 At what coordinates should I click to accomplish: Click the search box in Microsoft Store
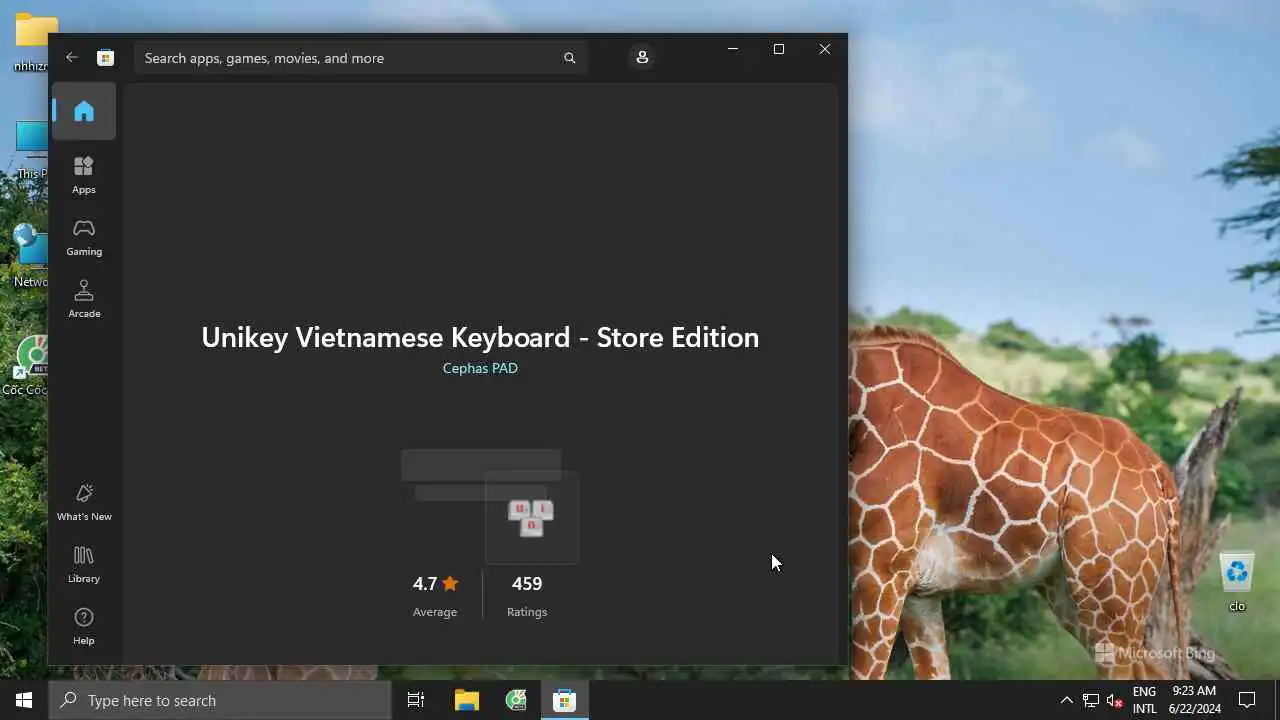[x=360, y=58]
